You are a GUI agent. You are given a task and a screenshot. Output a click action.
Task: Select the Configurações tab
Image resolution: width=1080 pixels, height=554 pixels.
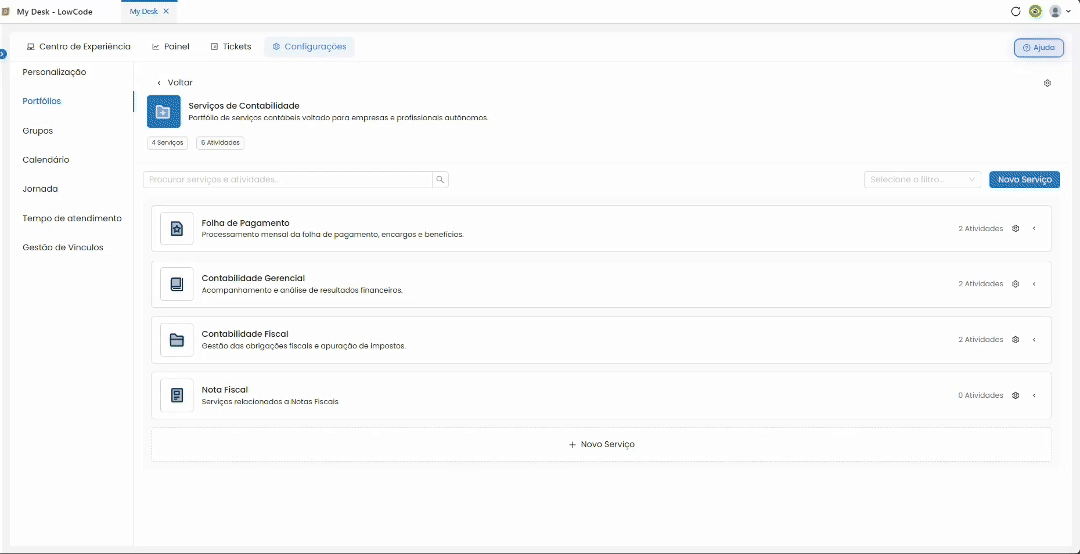[309, 47]
